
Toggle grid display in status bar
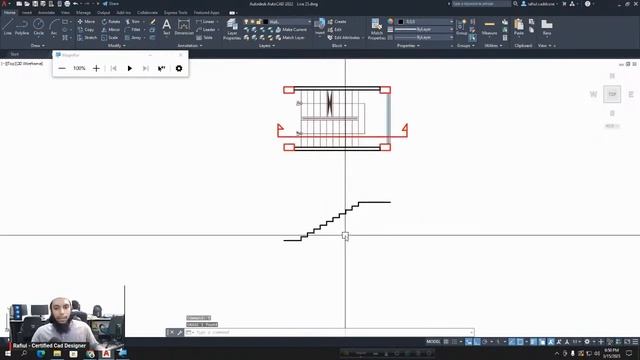(x=446, y=342)
